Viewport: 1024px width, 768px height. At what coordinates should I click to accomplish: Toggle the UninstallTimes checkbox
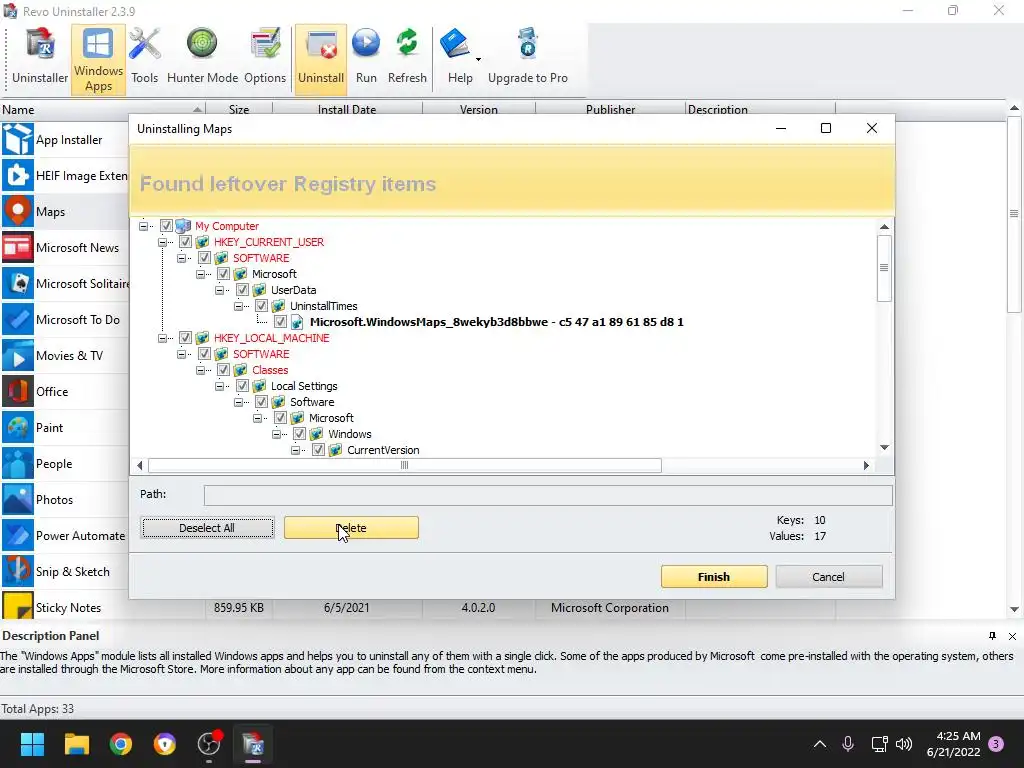(261, 306)
